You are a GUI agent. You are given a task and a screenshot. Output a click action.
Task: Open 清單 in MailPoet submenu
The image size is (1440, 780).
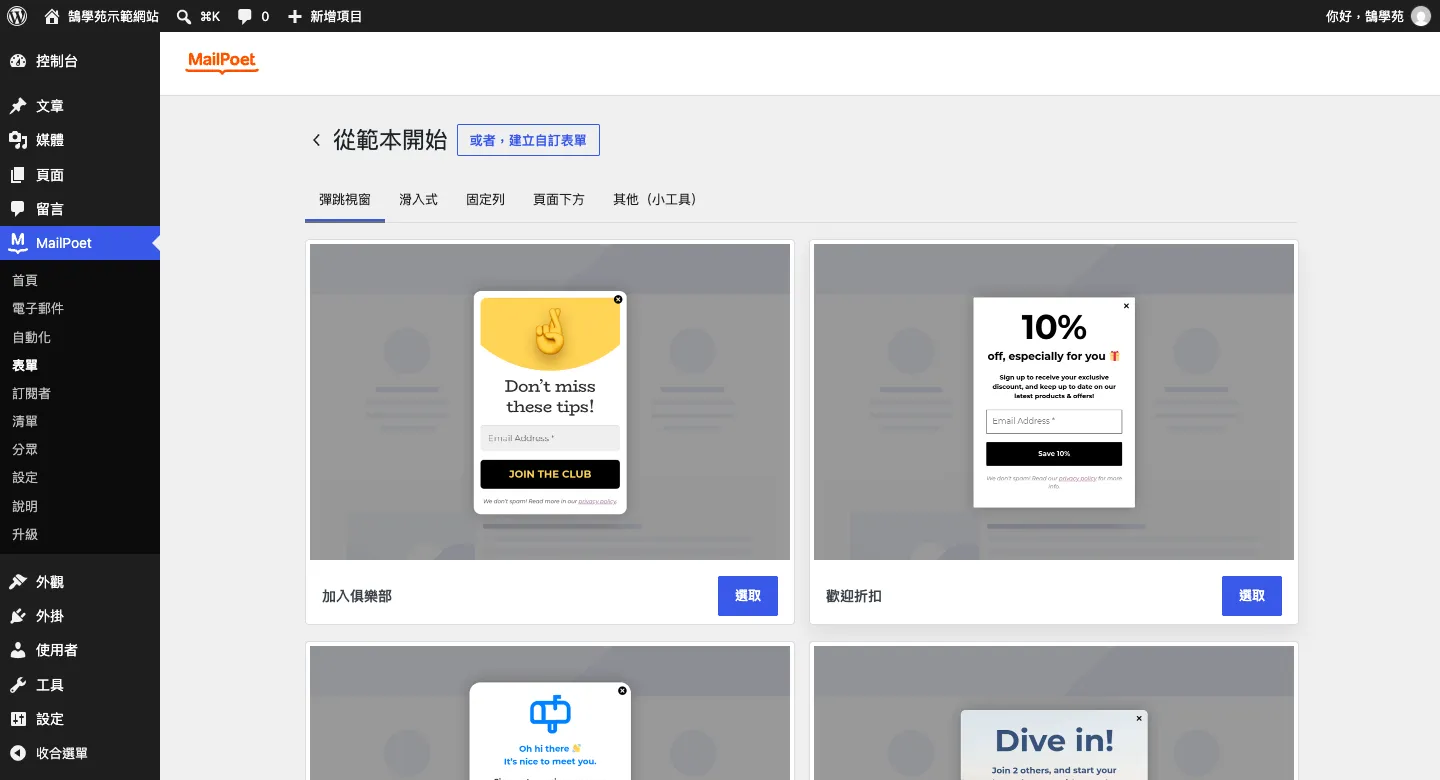[x=25, y=422]
